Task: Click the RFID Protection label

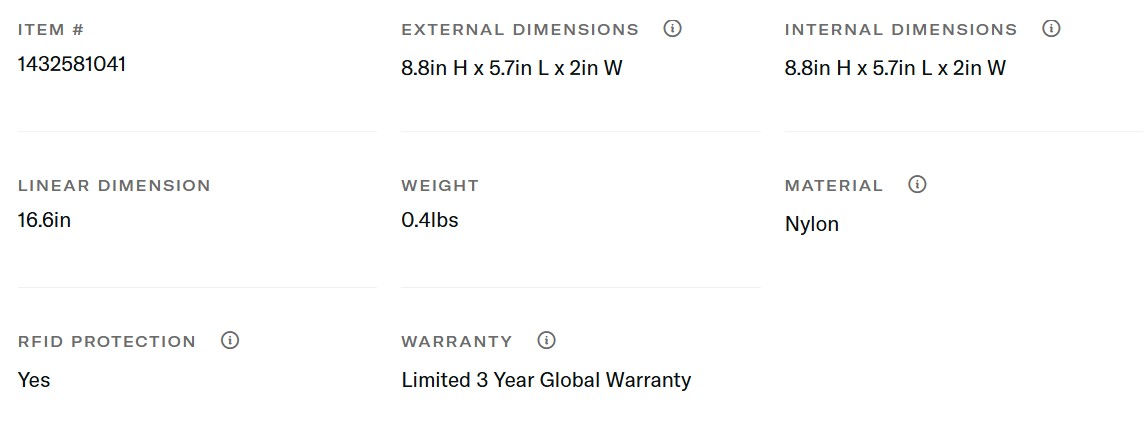Action: click(107, 342)
